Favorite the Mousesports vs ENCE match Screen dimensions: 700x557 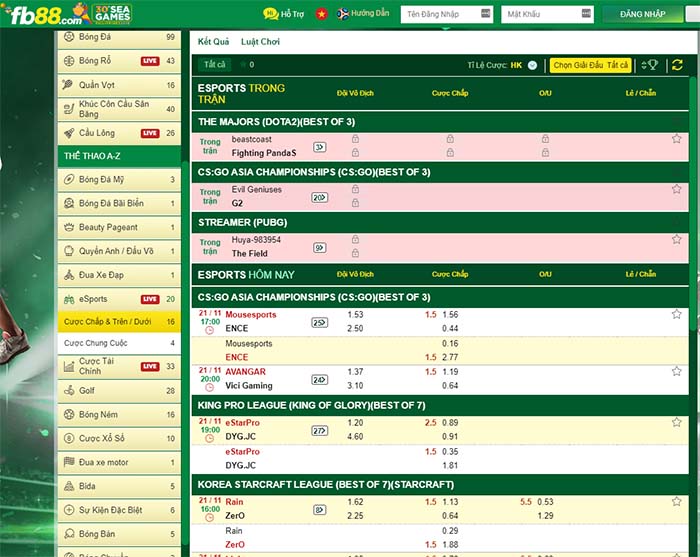point(676,314)
